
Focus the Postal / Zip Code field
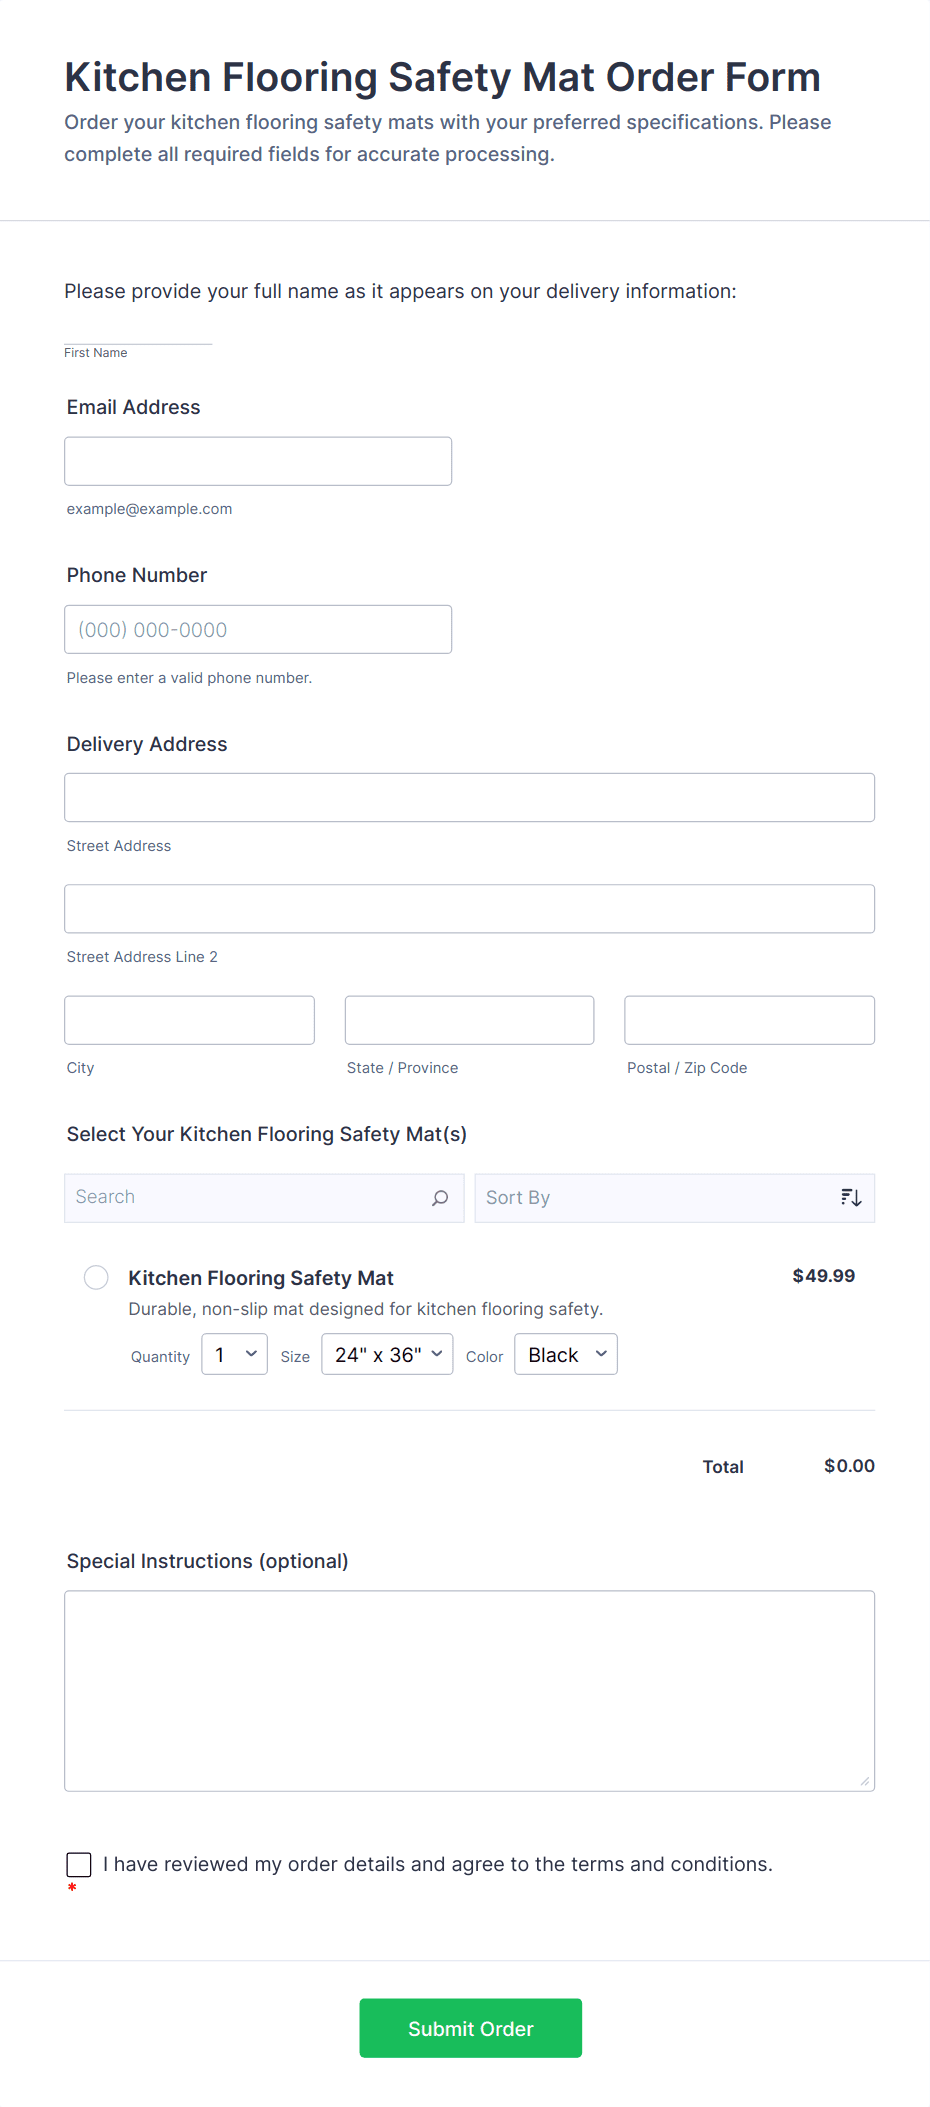(x=749, y=1020)
